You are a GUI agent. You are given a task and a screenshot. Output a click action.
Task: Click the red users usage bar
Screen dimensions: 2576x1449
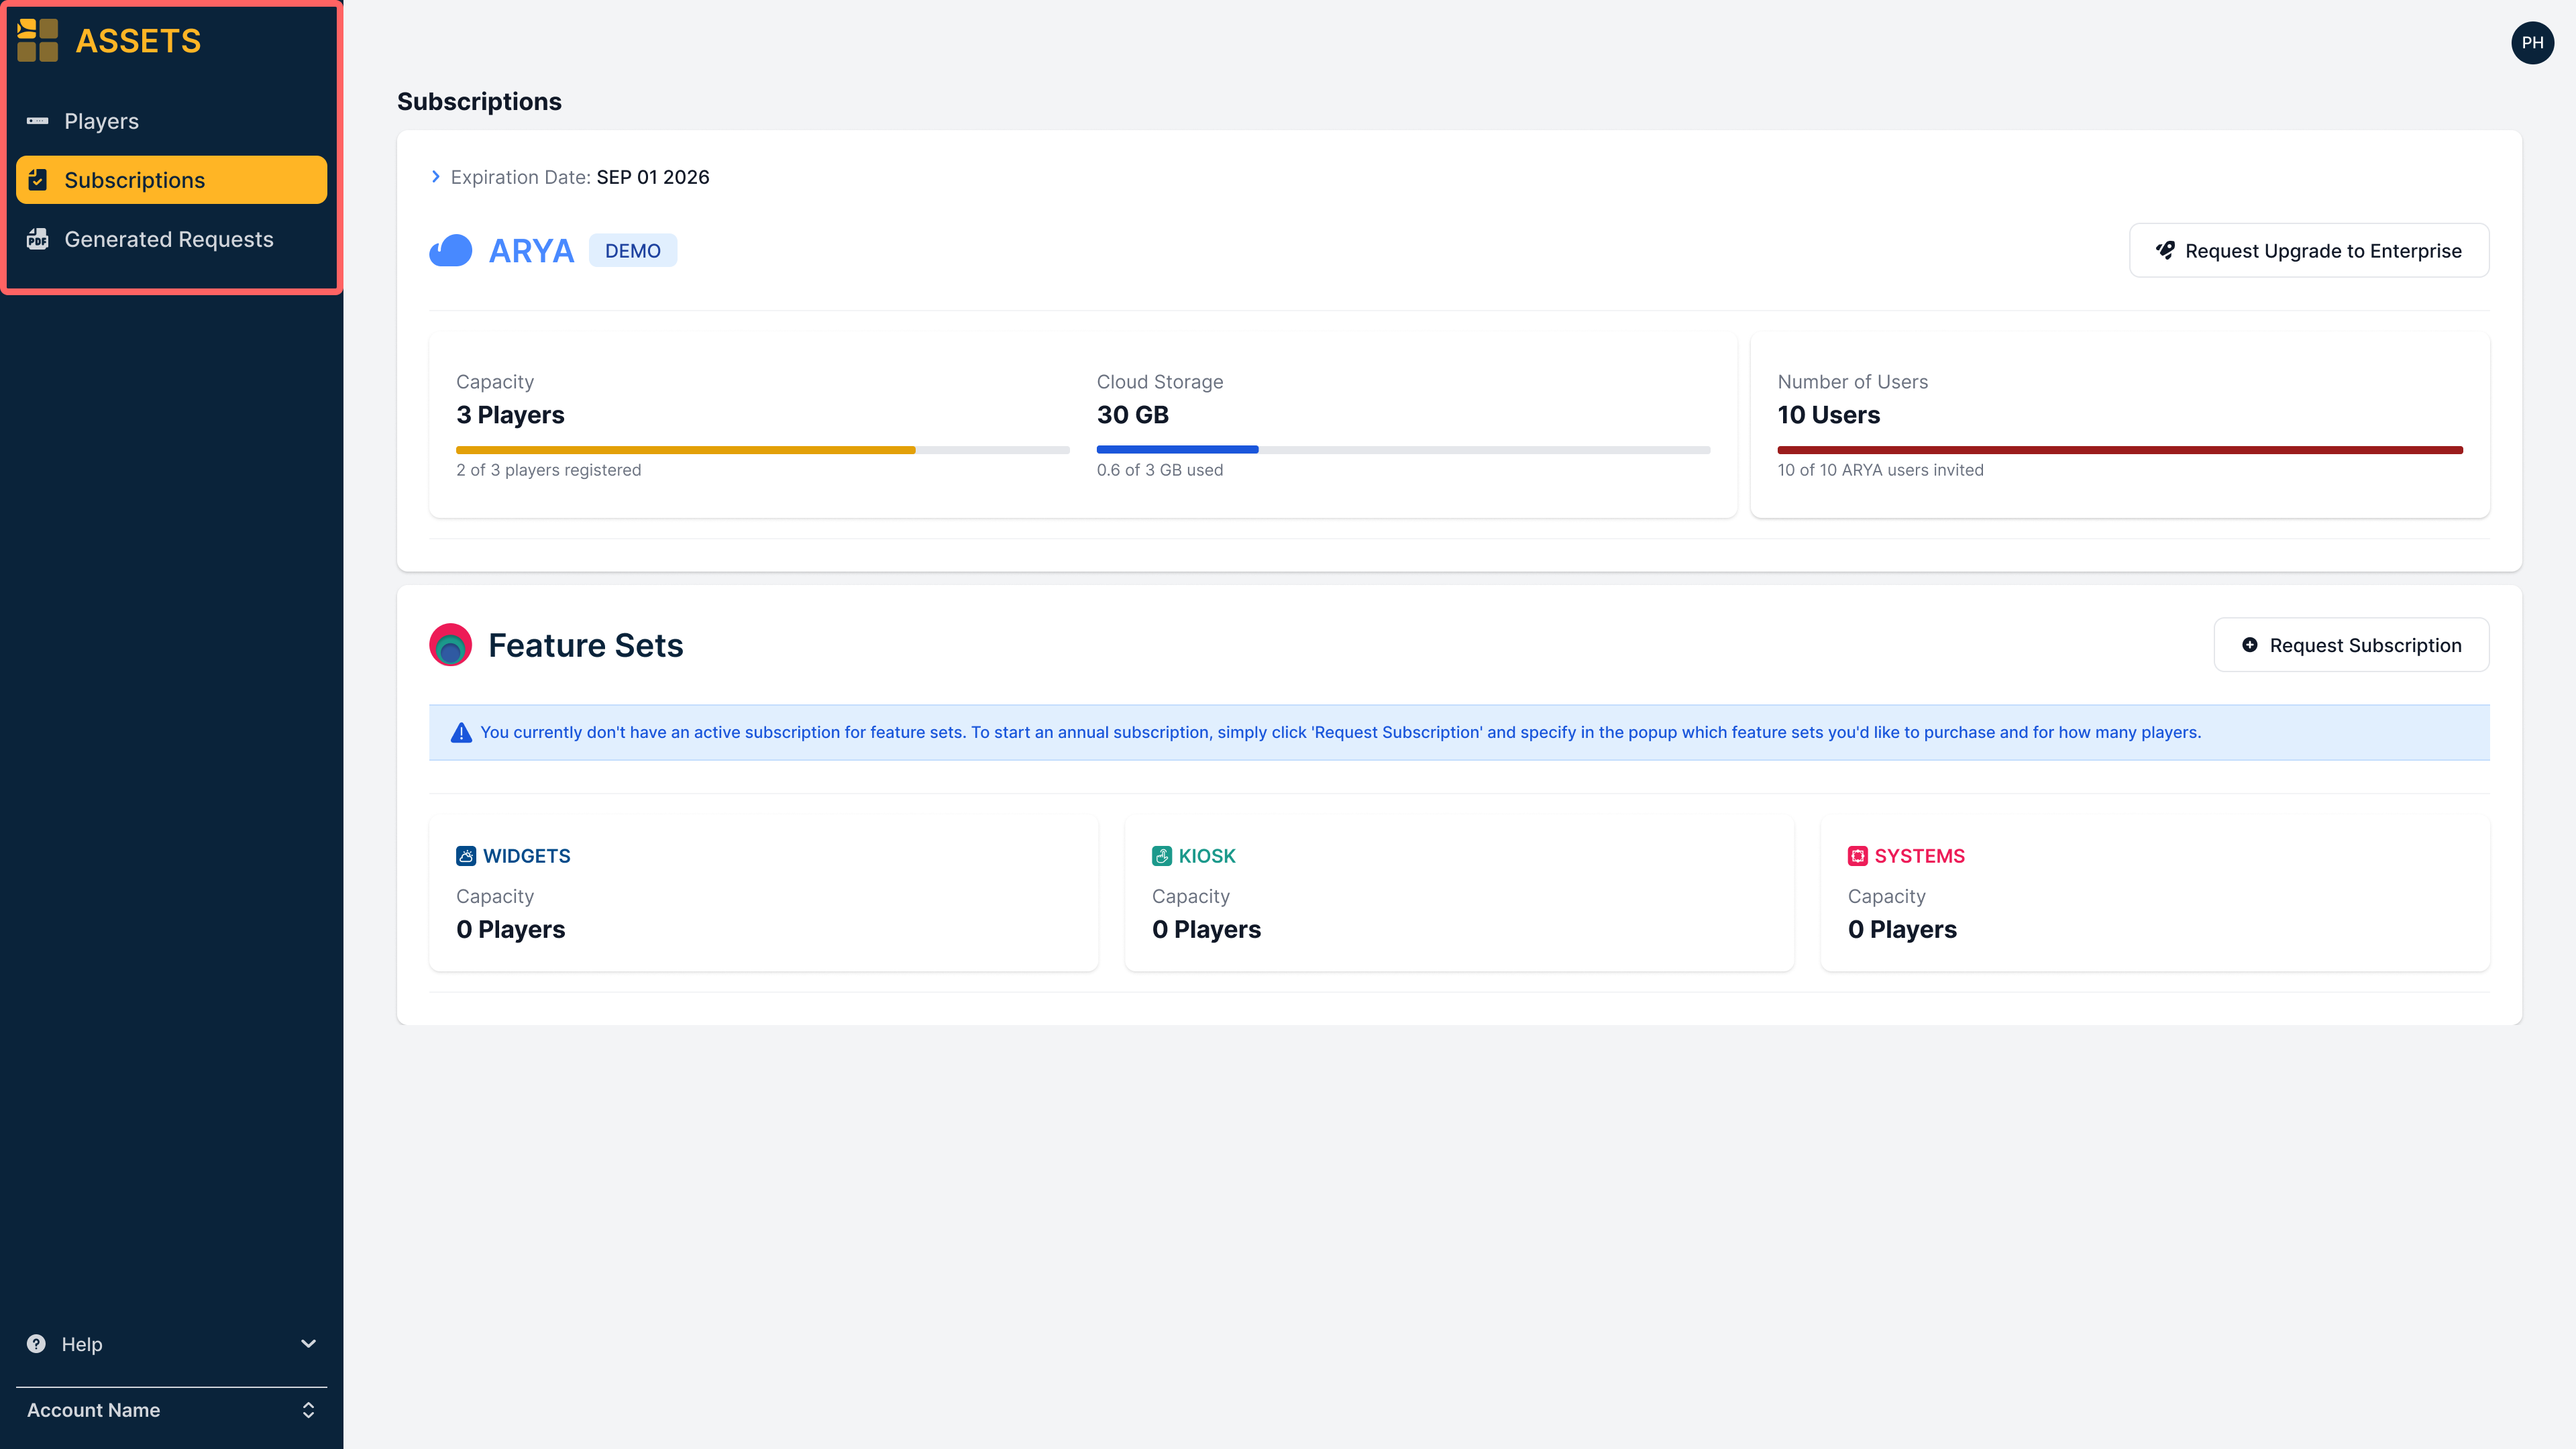tap(2120, 450)
